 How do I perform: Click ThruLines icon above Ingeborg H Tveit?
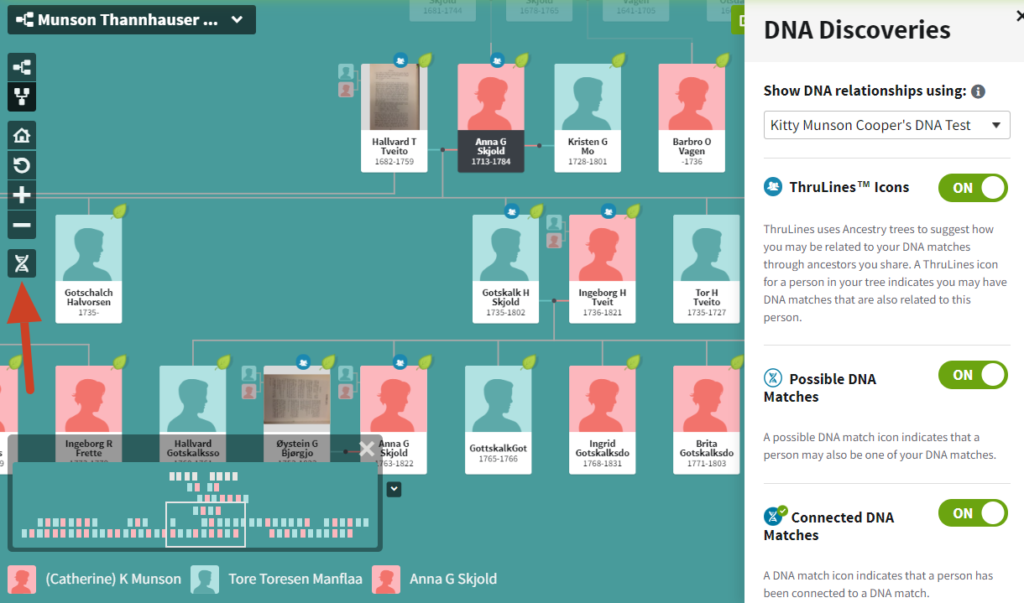[608, 212]
